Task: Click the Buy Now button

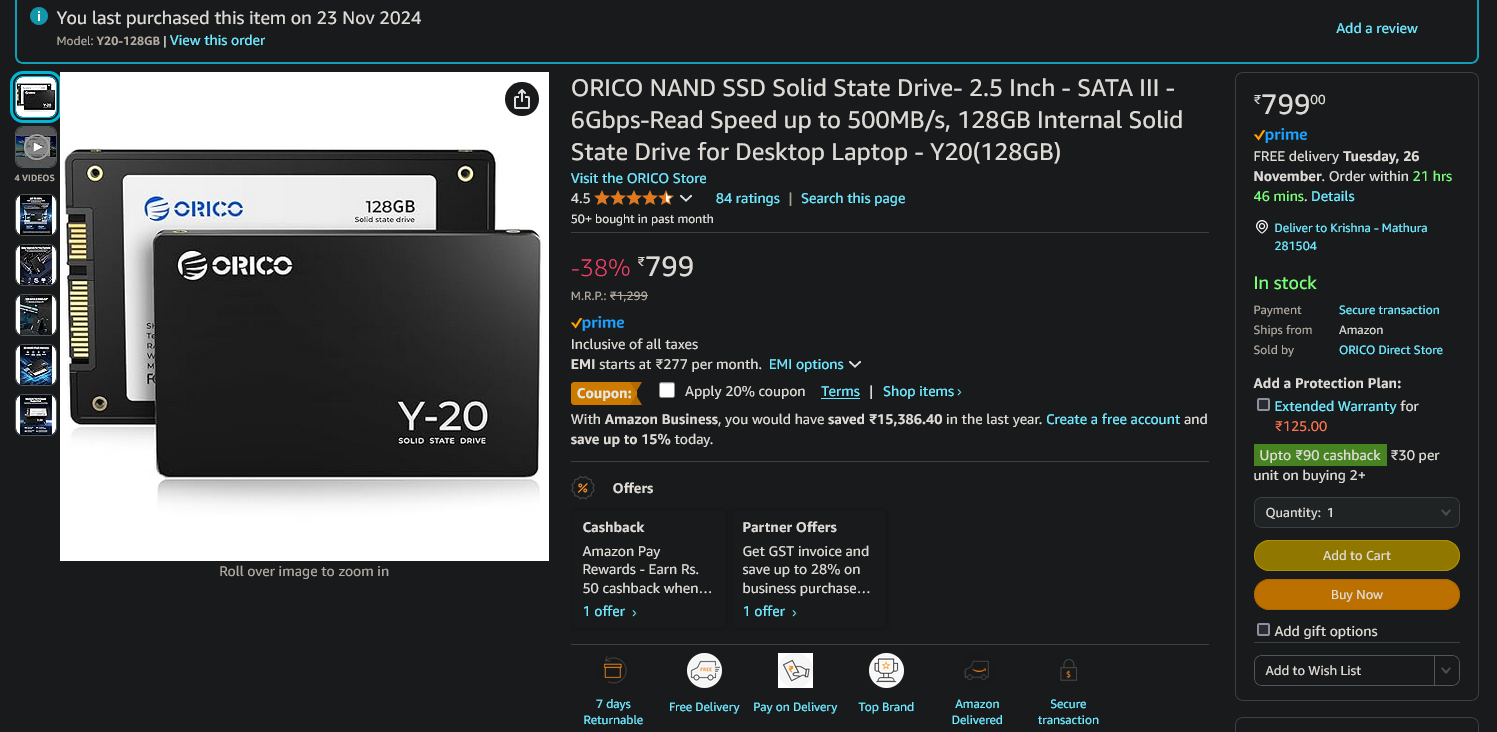Action: click(x=1356, y=594)
